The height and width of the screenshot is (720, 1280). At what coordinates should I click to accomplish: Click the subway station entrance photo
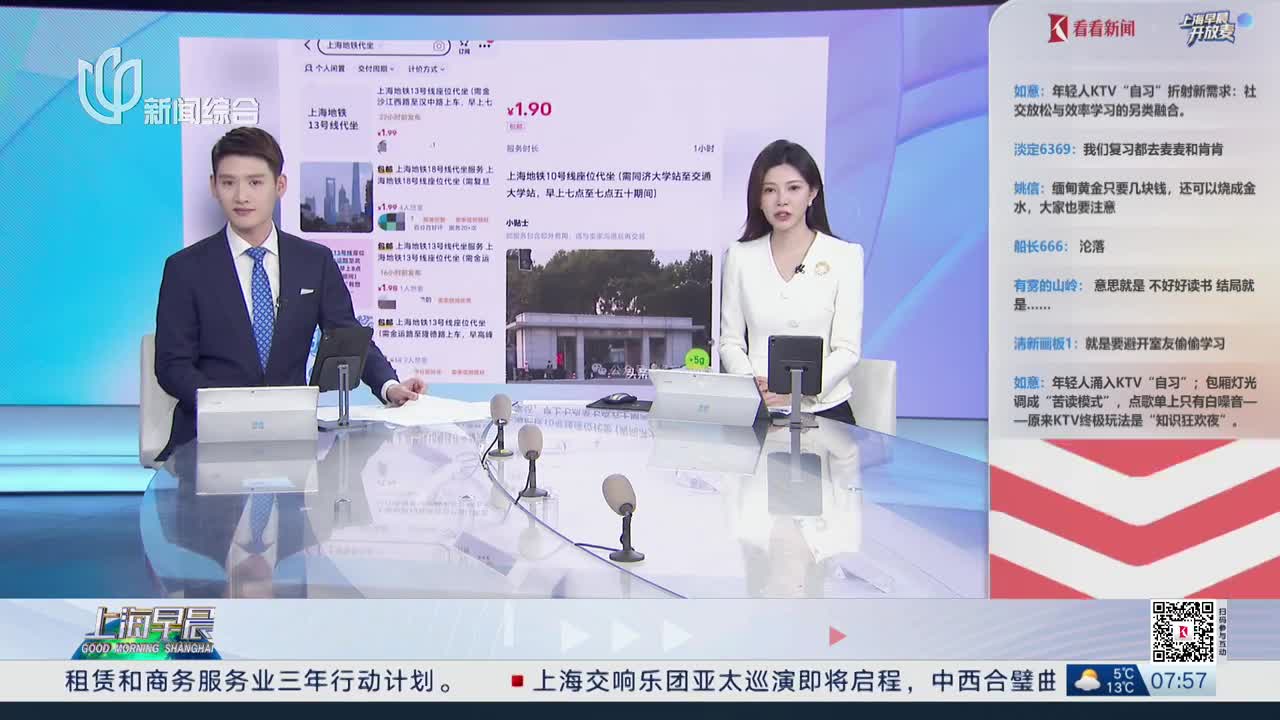(609, 314)
